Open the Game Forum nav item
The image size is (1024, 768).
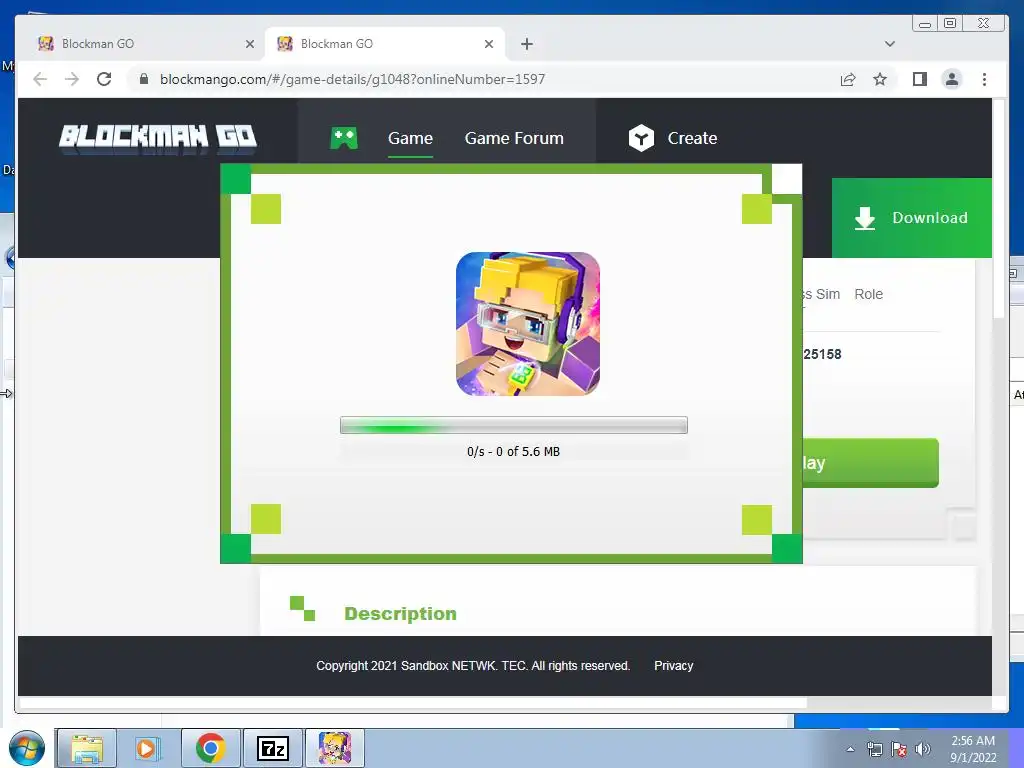514,138
